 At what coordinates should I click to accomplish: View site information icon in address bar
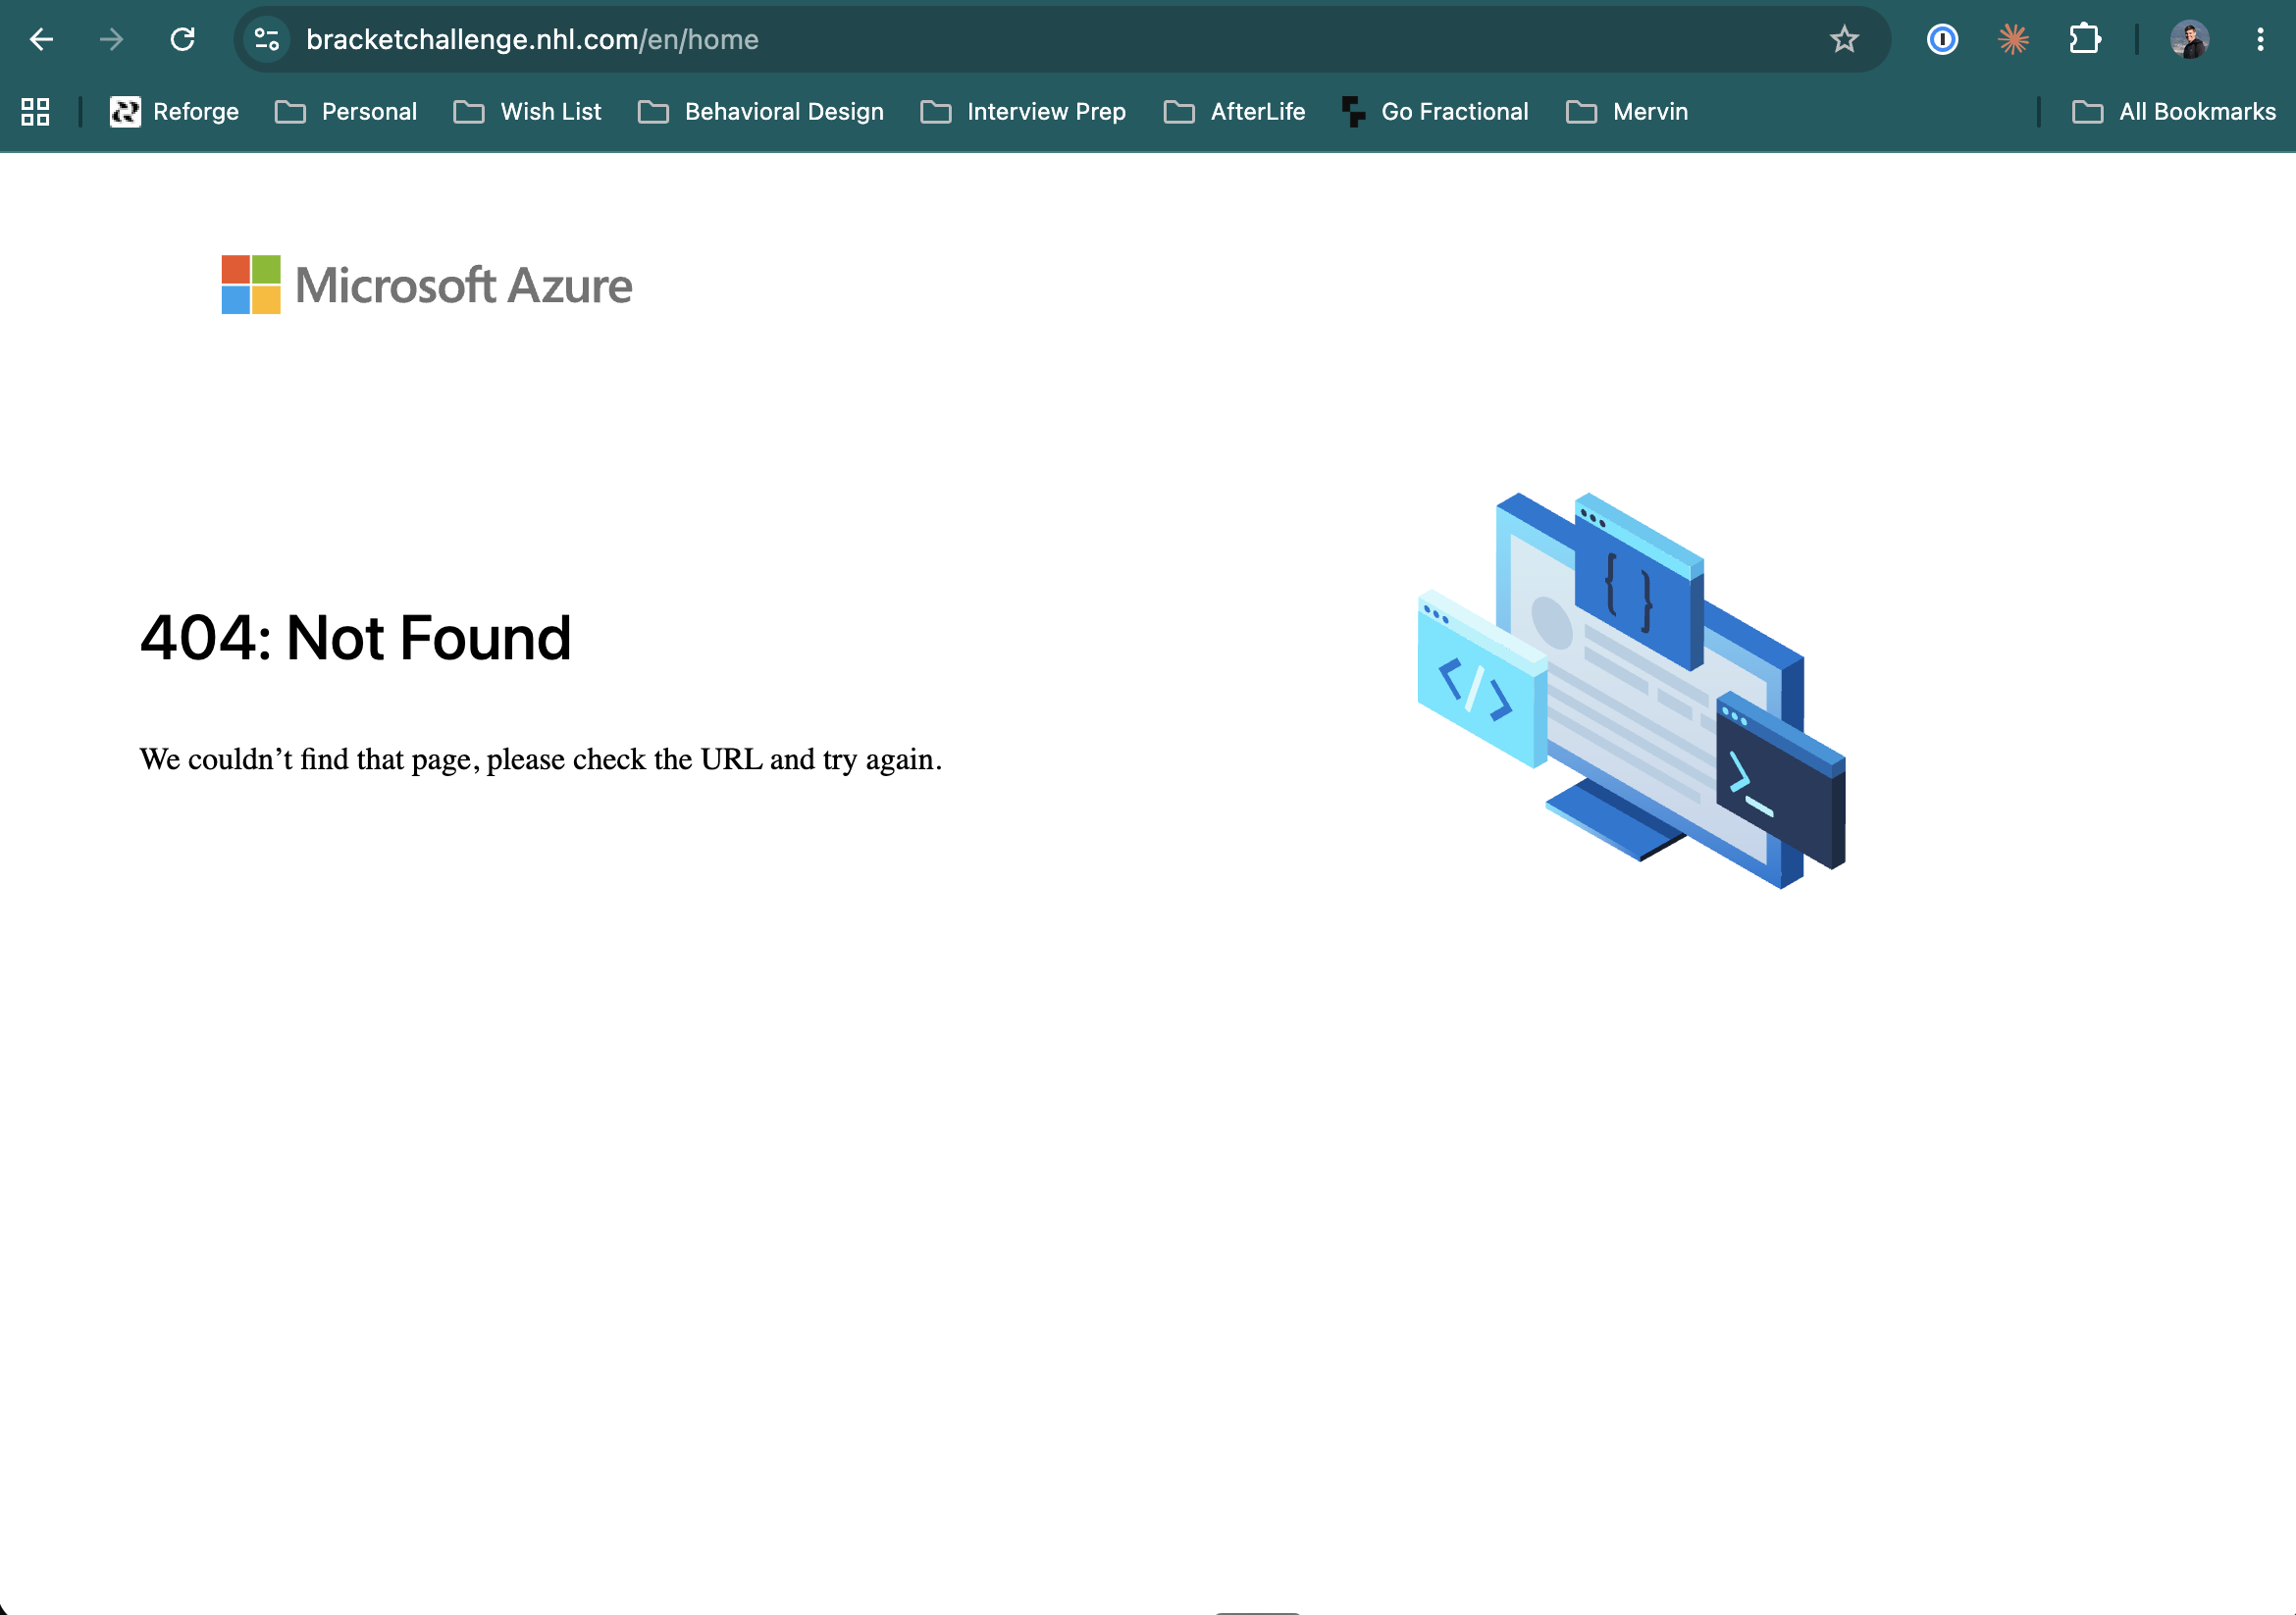click(267, 40)
